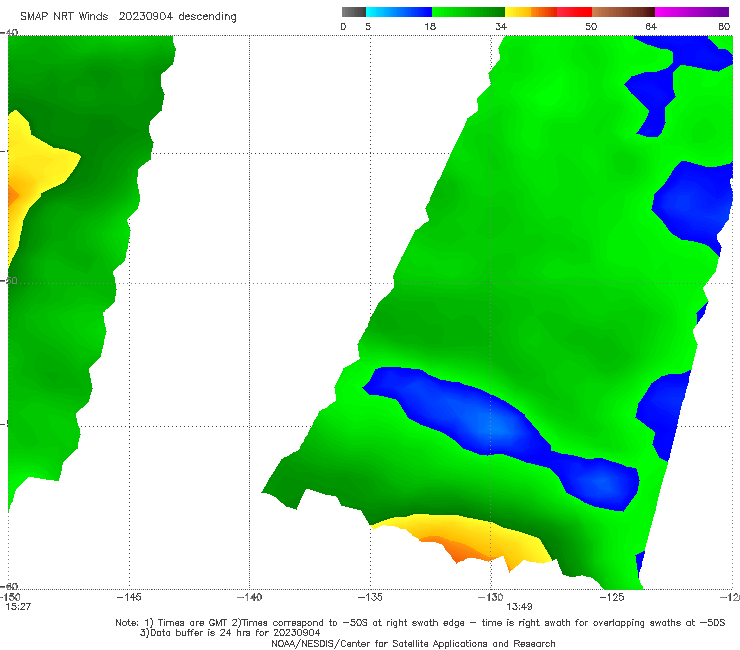Click the longitude label "-145"
This screenshot has height=650, width=740.
coord(129,597)
